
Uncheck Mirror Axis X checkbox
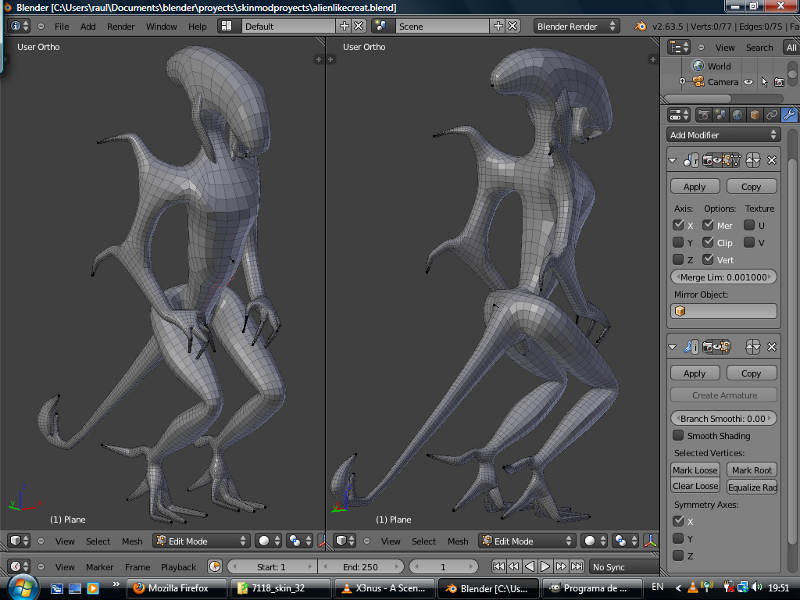click(x=678, y=225)
